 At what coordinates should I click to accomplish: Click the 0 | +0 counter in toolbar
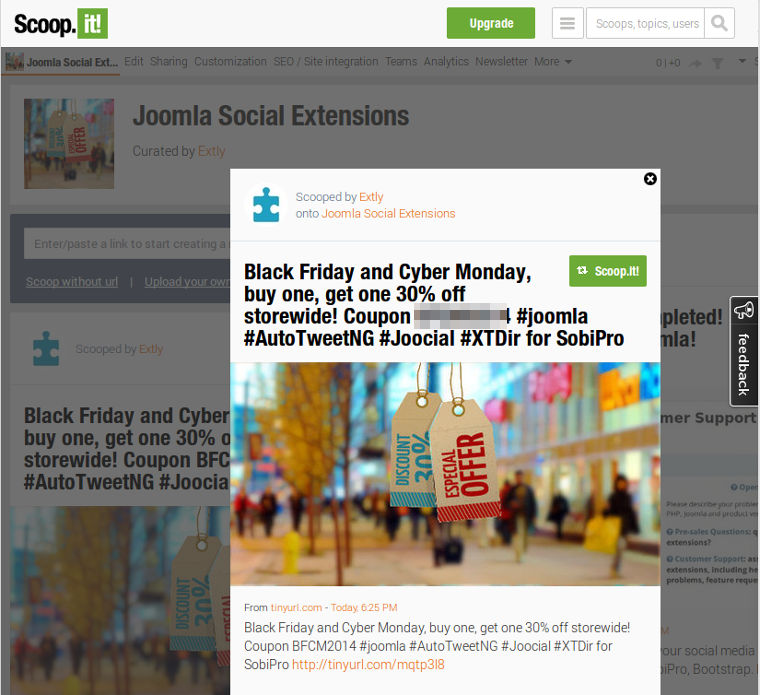pos(668,63)
